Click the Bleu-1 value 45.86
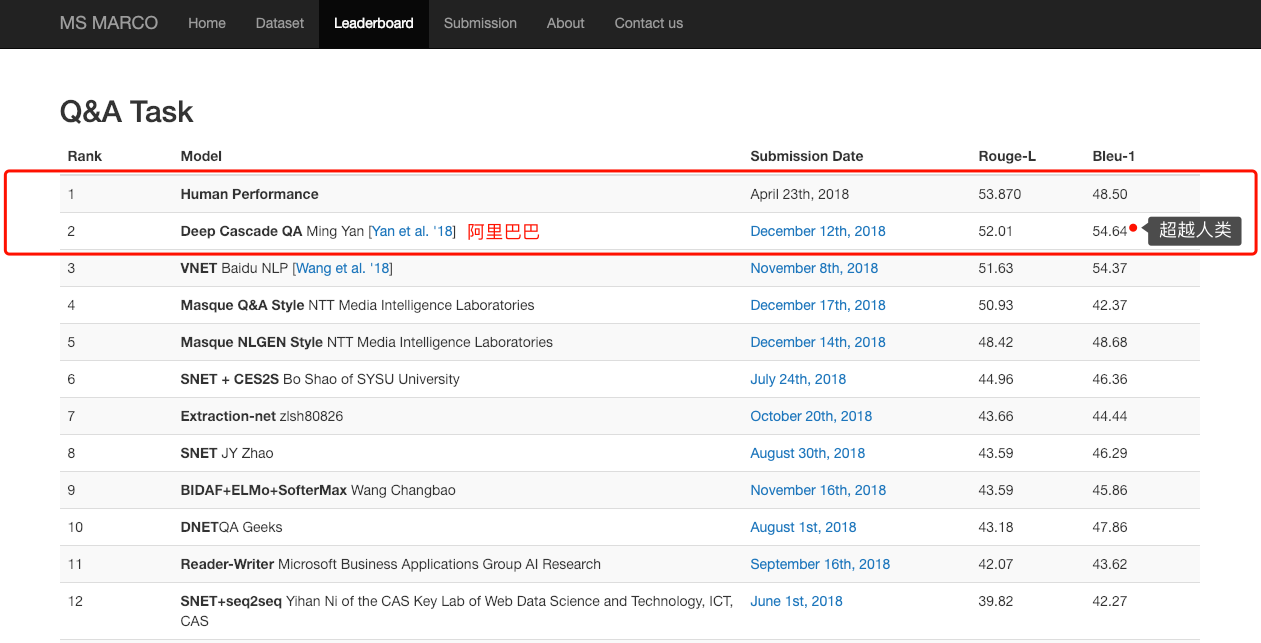The image size is (1261, 643). 1110,490
